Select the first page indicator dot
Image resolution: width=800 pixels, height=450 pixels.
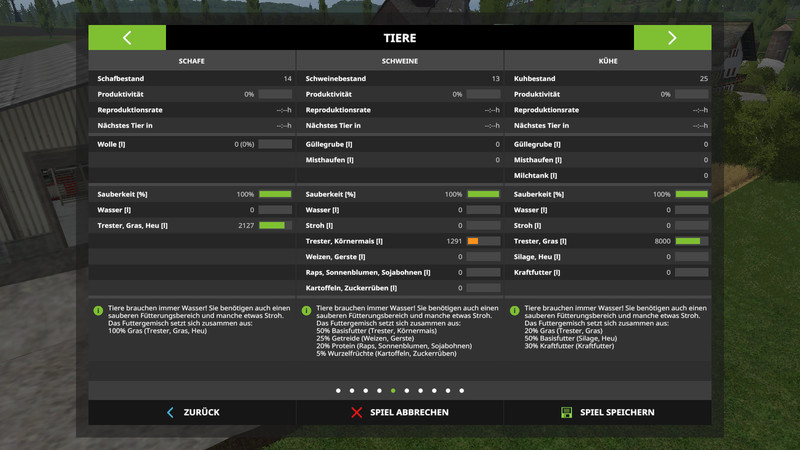(338, 390)
